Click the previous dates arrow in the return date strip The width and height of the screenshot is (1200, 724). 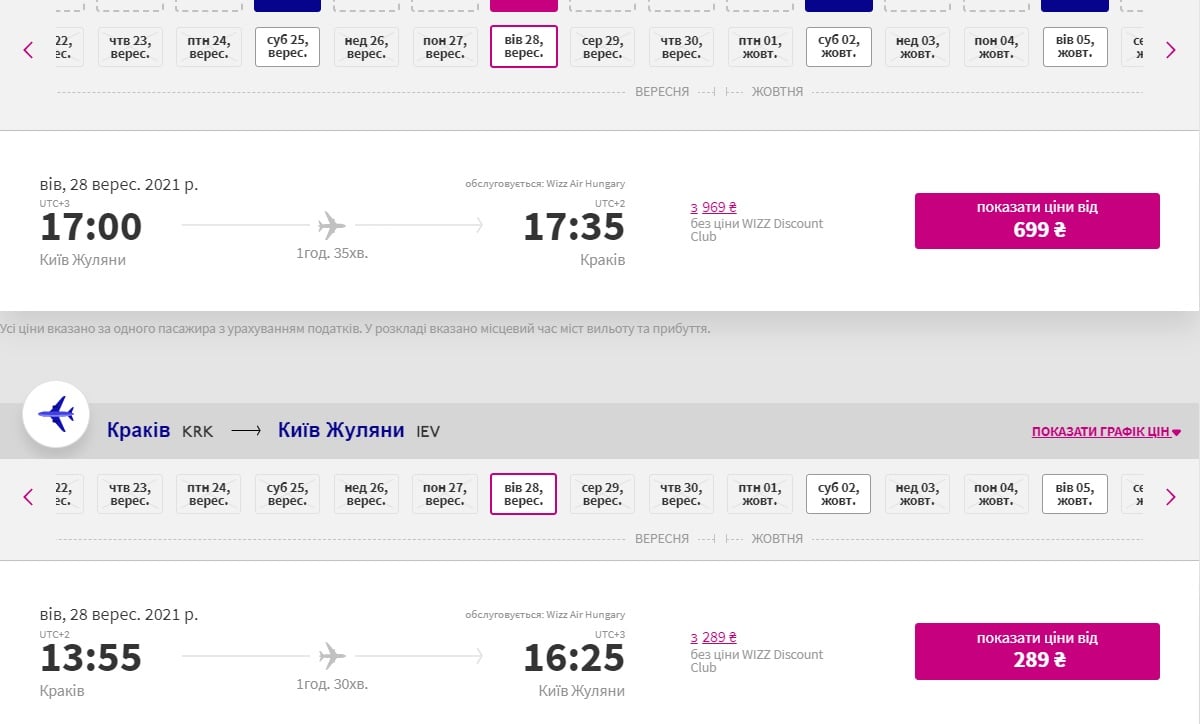[x=28, y=496]
